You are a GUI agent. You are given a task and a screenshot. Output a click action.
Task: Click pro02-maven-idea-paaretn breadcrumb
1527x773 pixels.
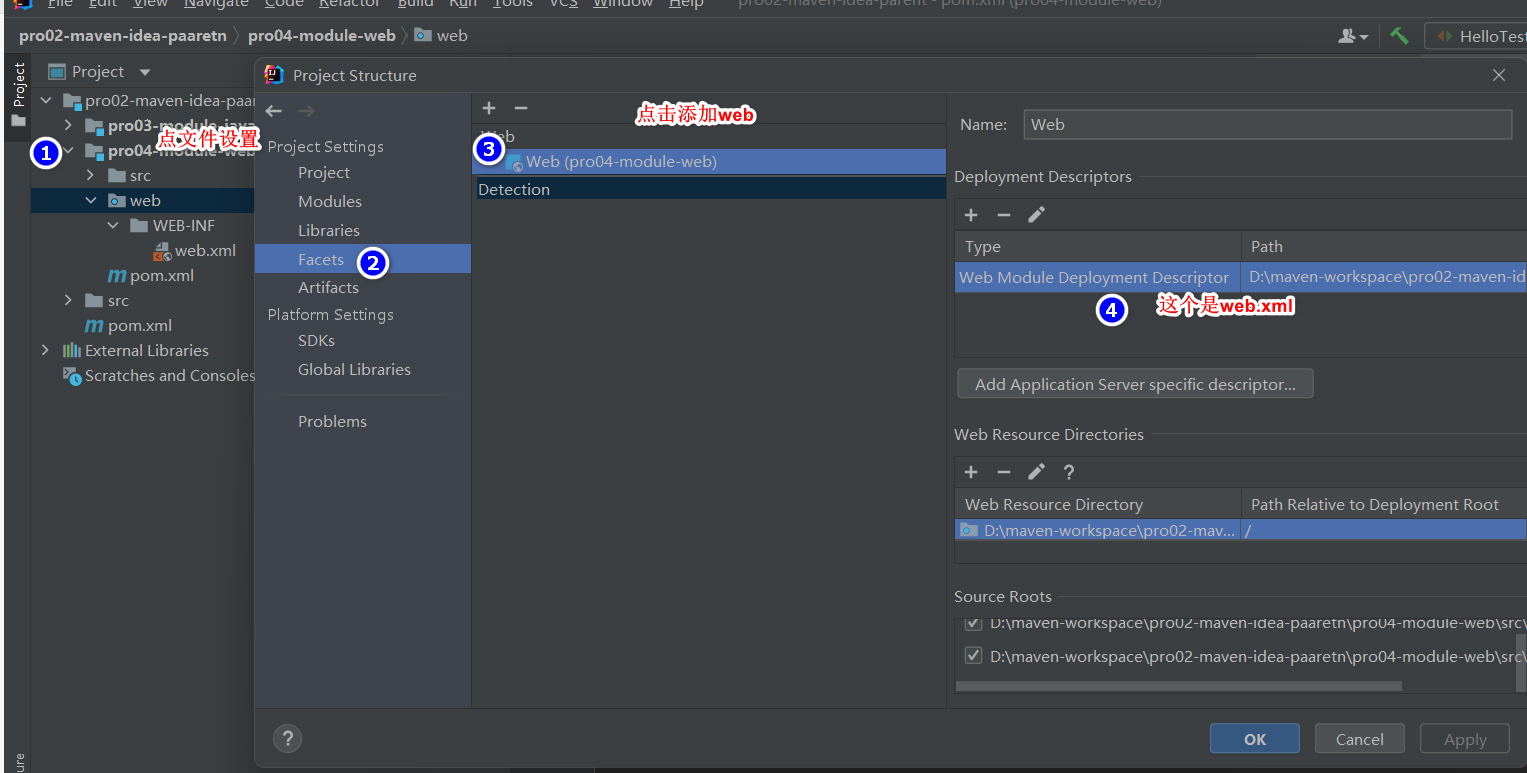(123, 36)
